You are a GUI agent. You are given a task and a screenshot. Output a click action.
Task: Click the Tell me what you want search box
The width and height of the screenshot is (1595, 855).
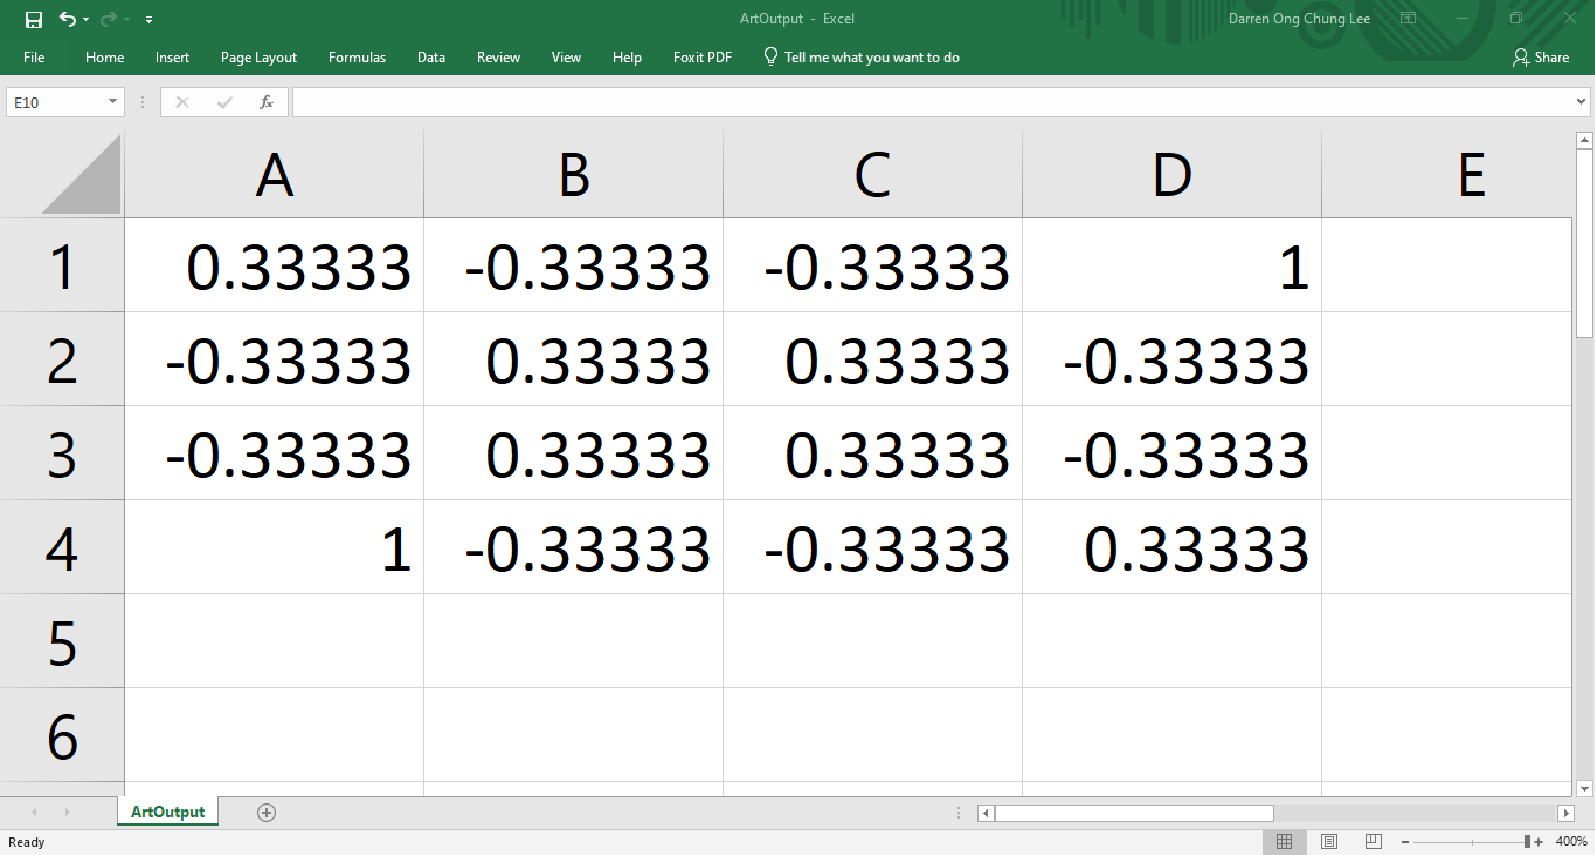click(871, 57)
